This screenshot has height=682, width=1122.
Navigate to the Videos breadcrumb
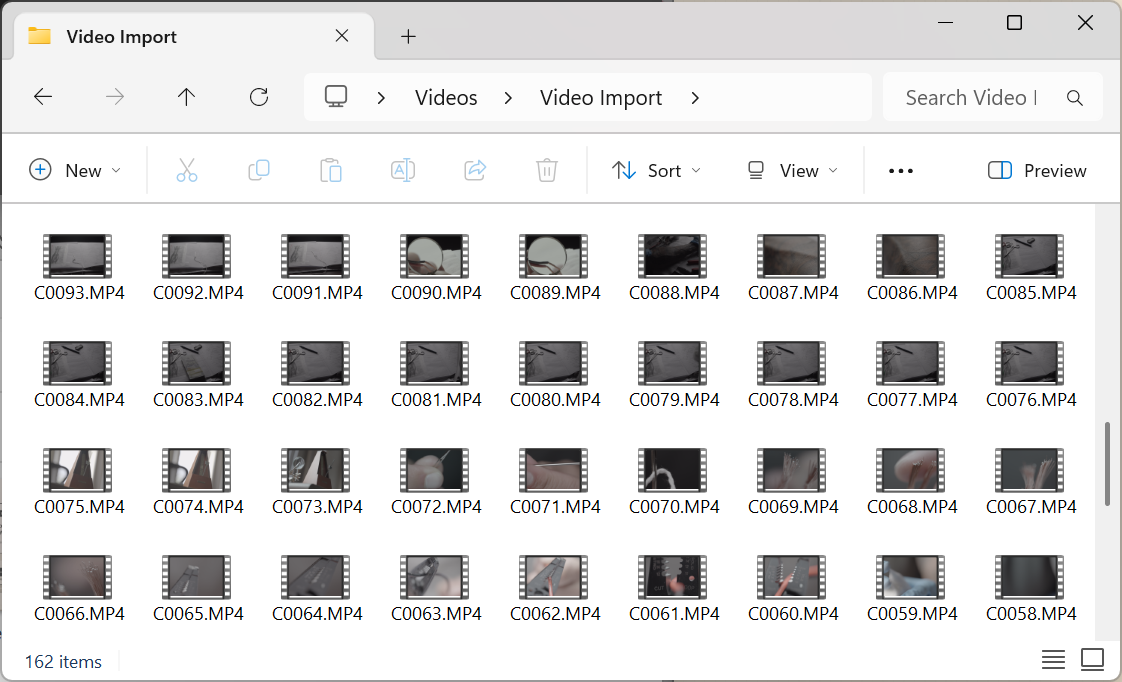[x=445, y=97]
